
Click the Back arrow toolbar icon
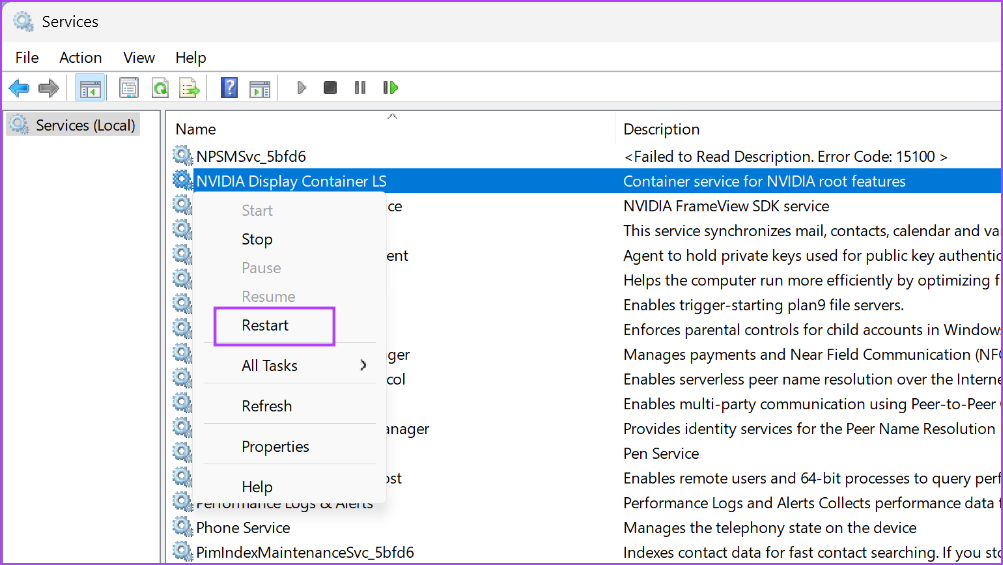point(19,88)
